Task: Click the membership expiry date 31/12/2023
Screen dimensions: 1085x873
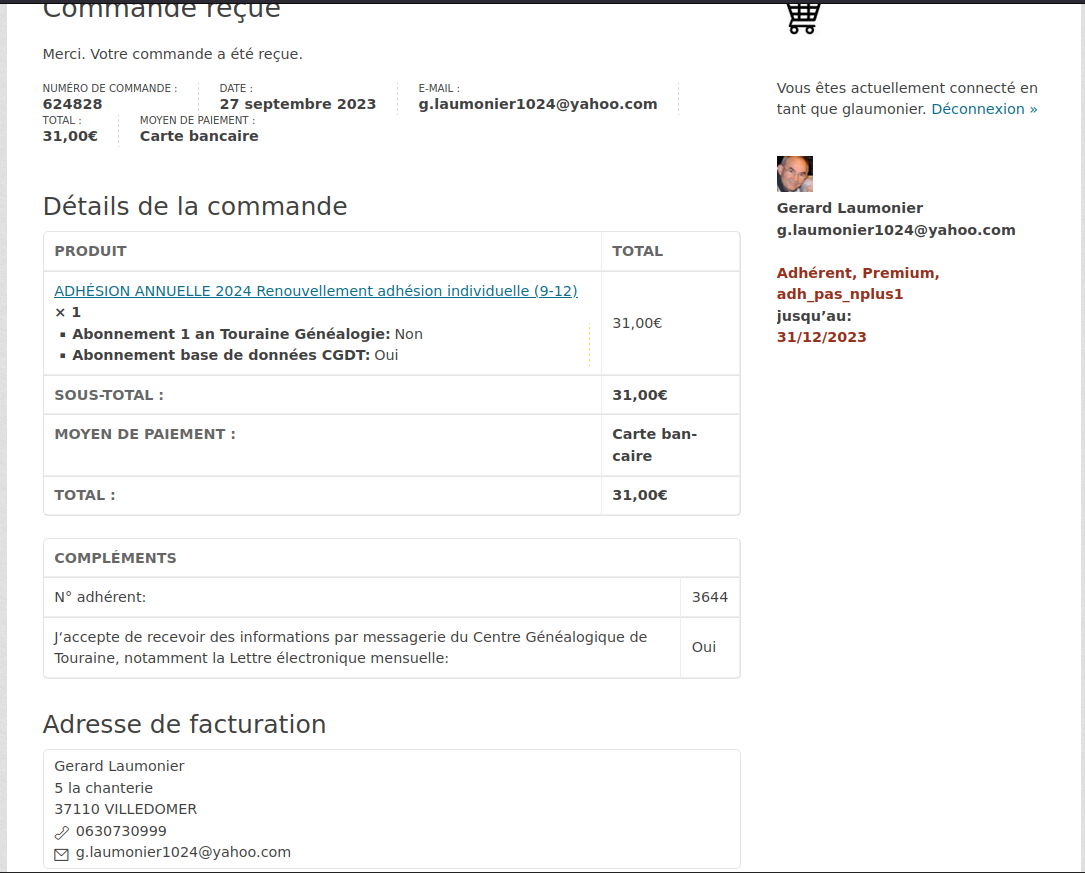Action: tap(821, 337)
